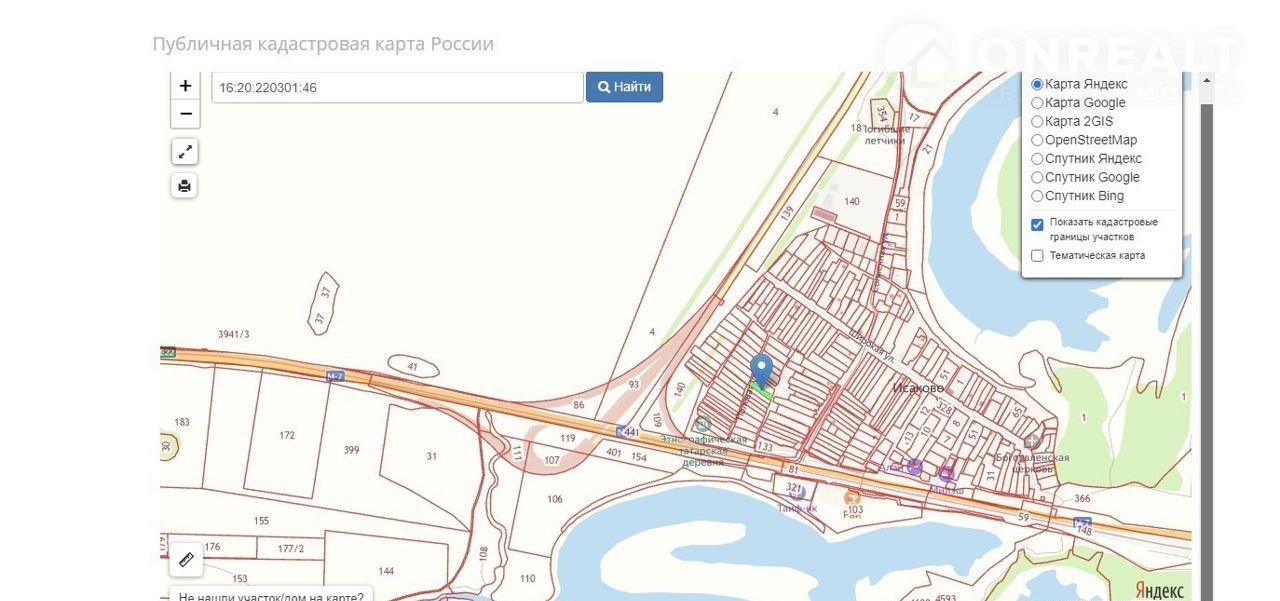Viewport: 1280px width, 601px height.
Task: Click the orange cafe icon by plot 103
Action: click(851, 497)
